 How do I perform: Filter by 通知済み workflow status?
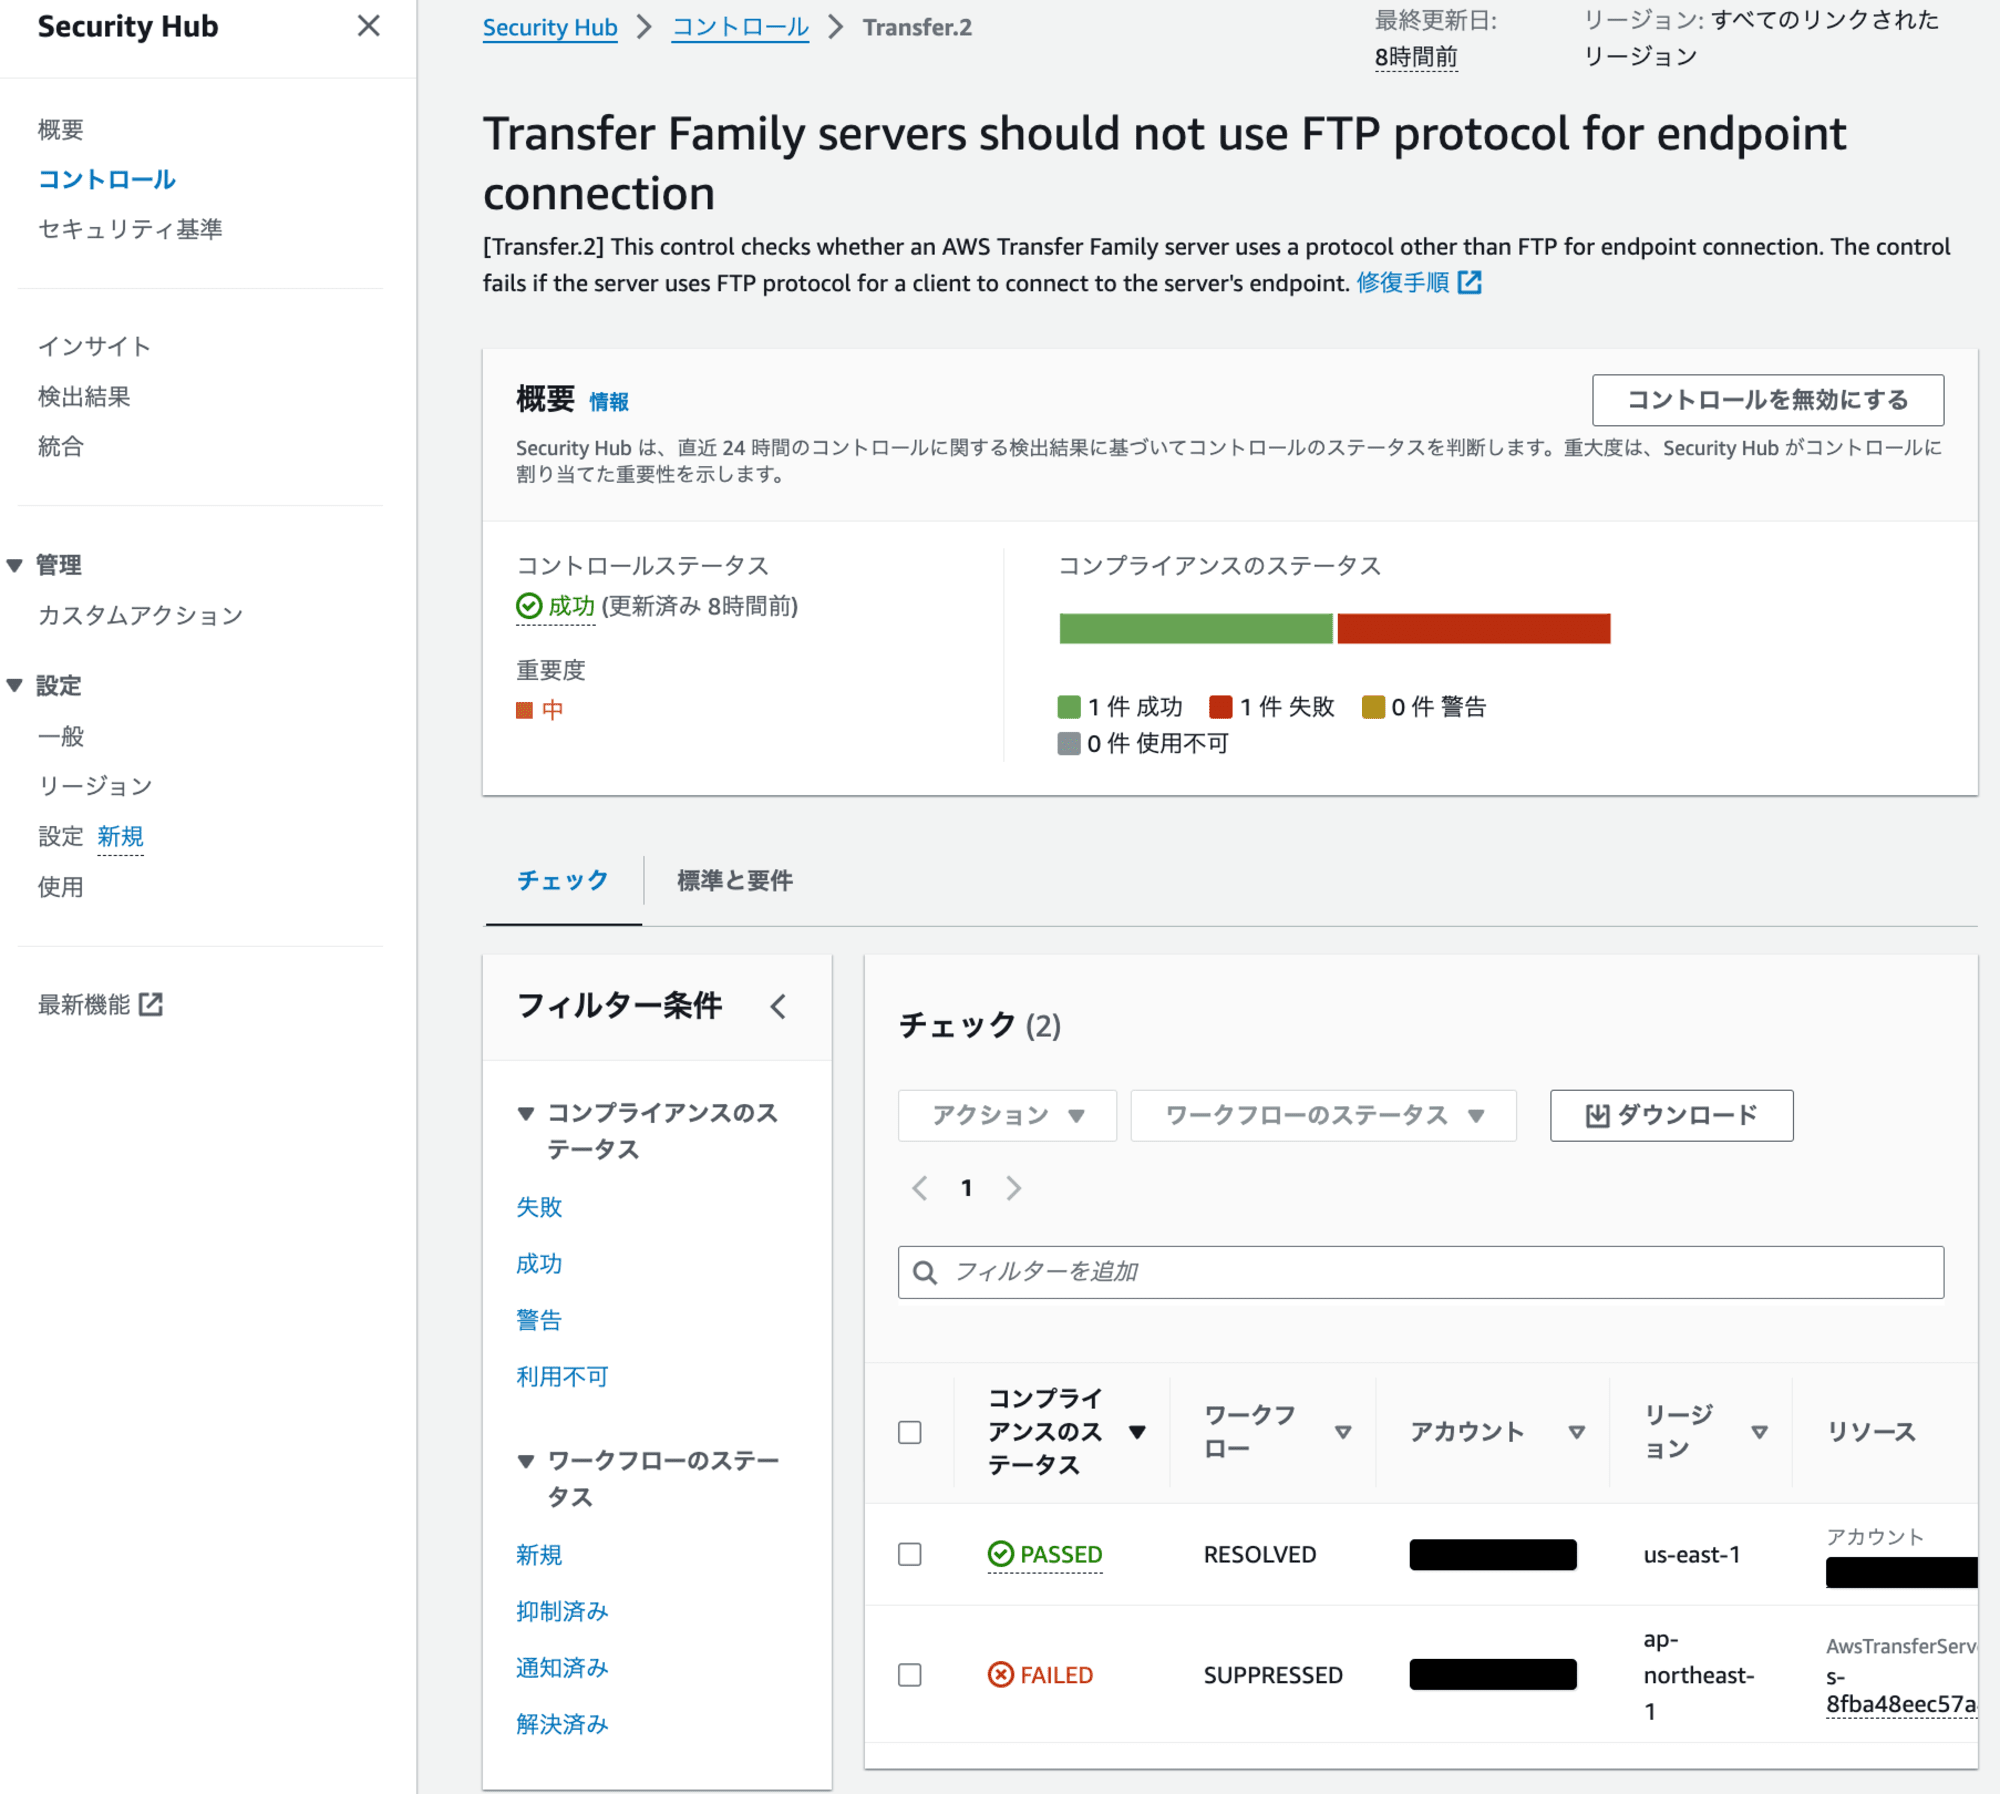562,1667
